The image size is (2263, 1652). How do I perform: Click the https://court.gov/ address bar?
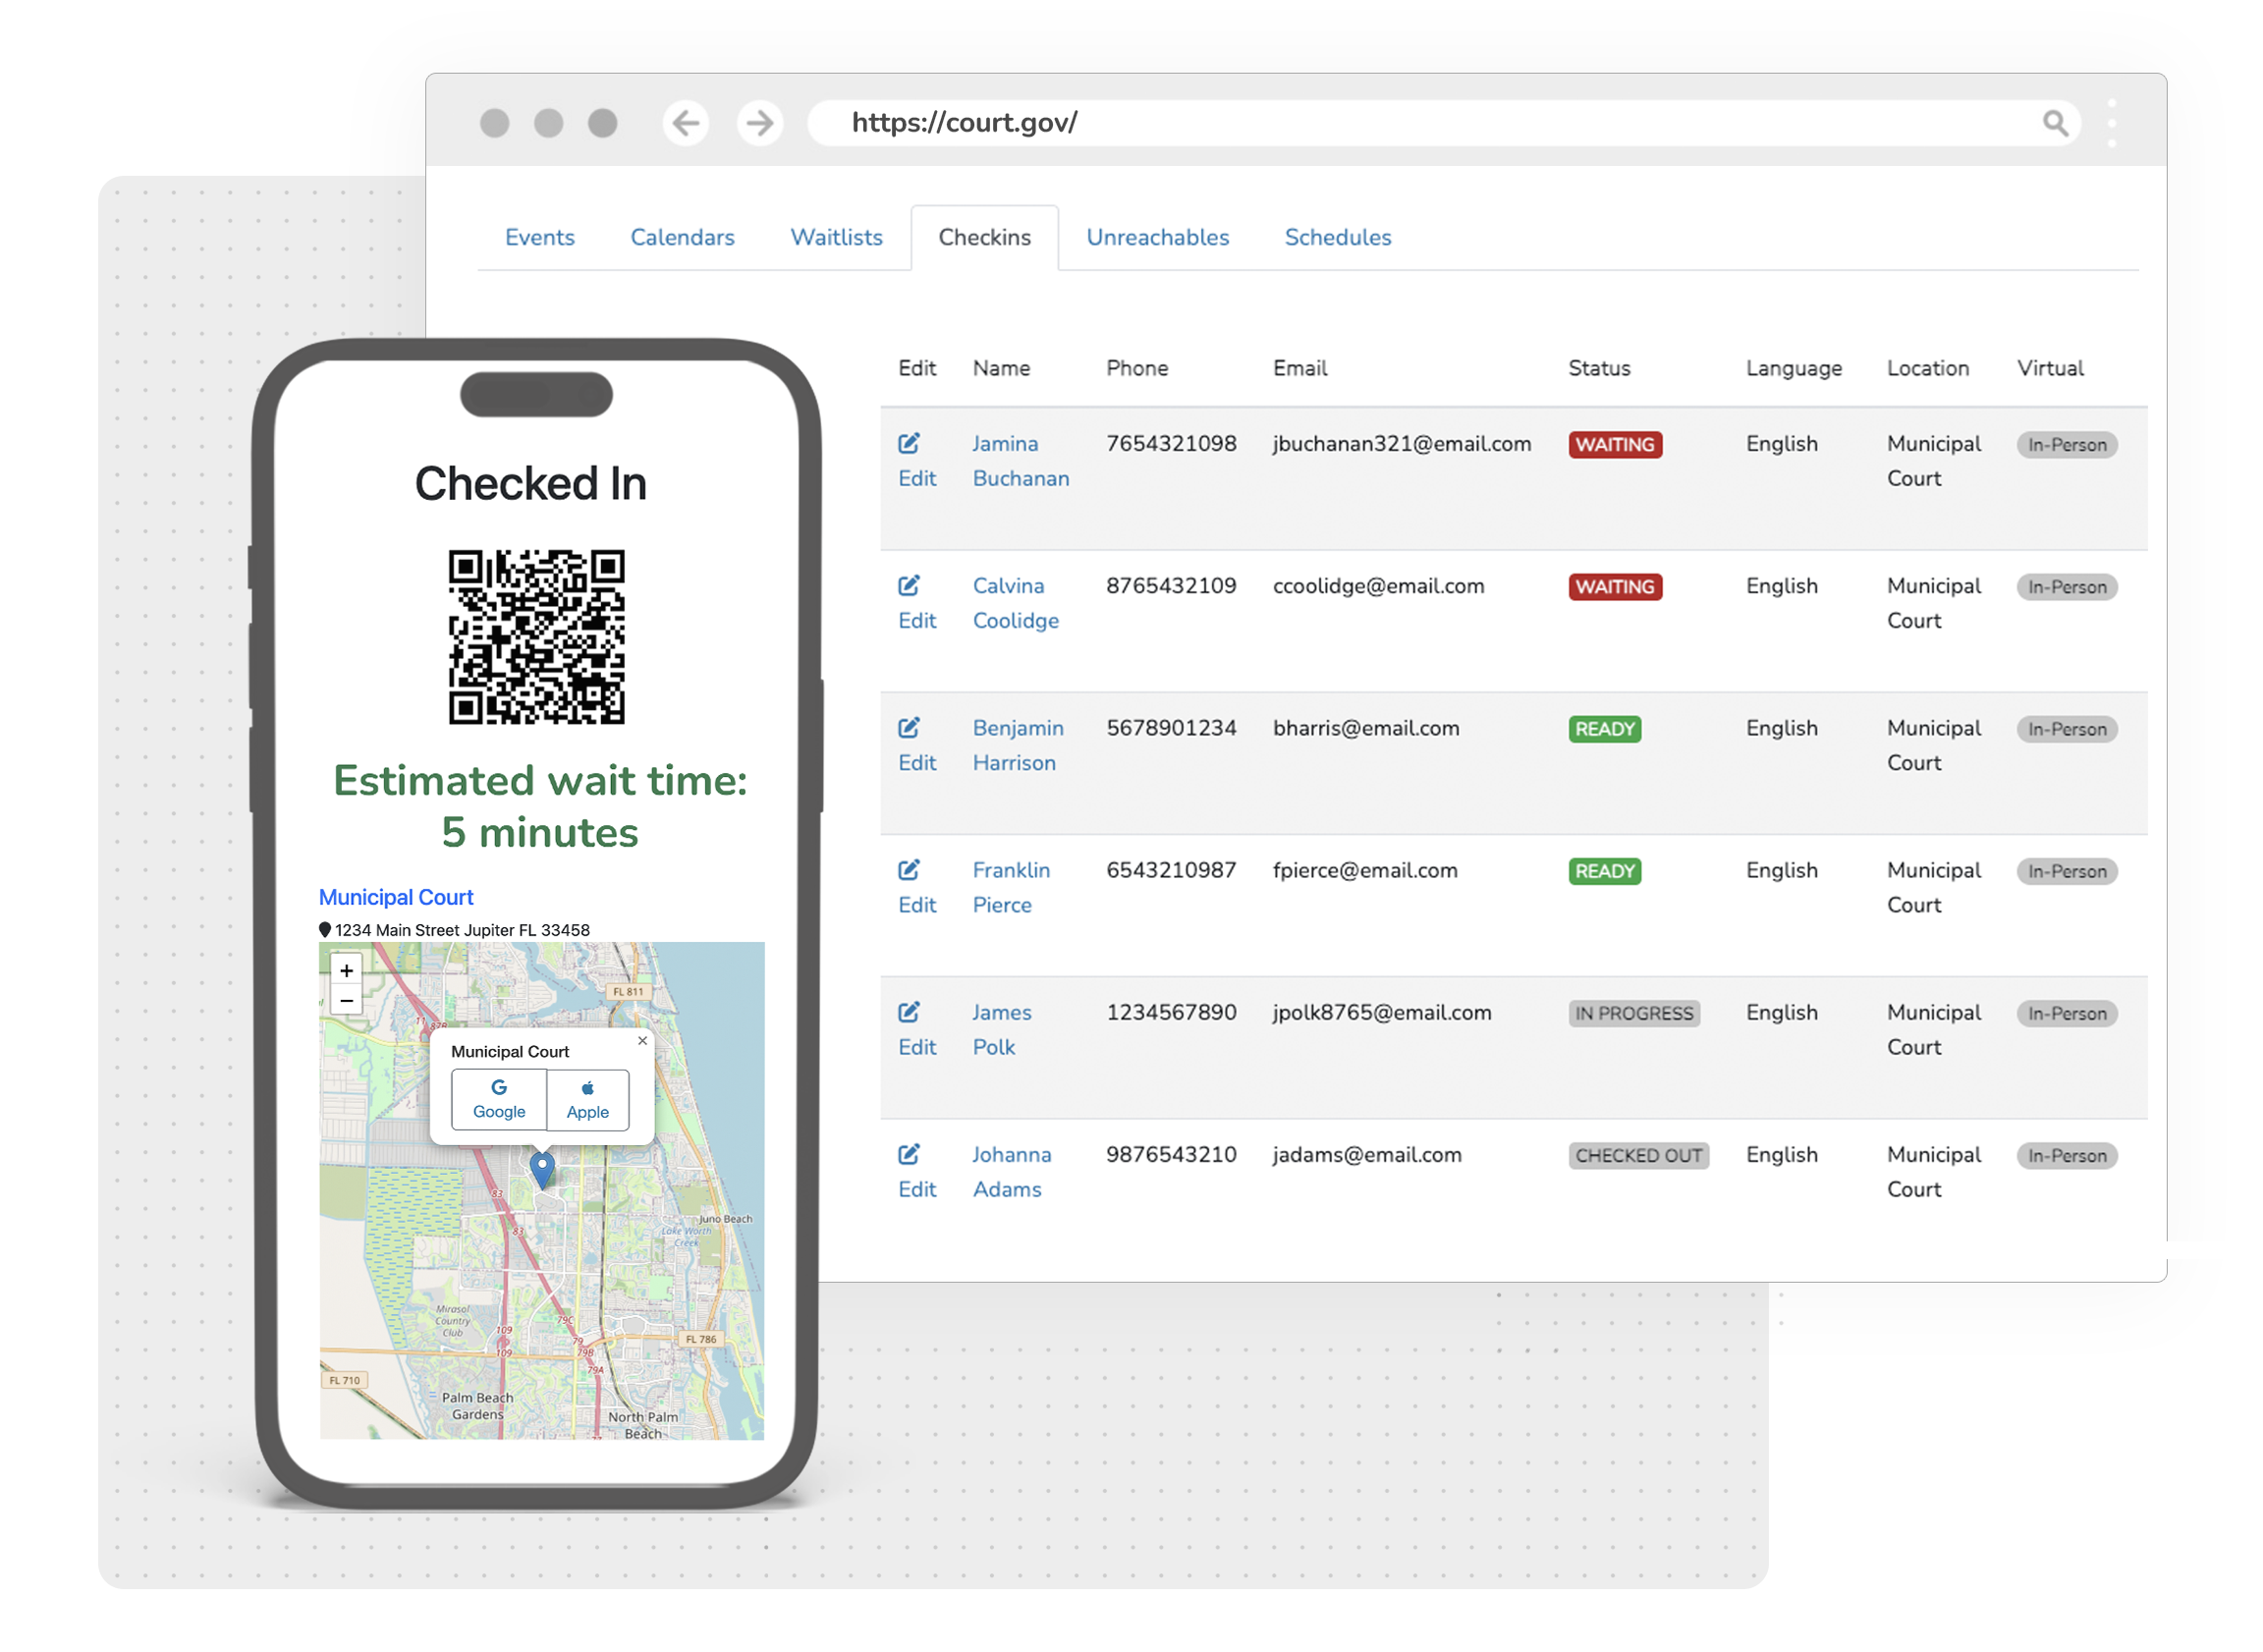pyautogui.click(x=1443, y=123)
